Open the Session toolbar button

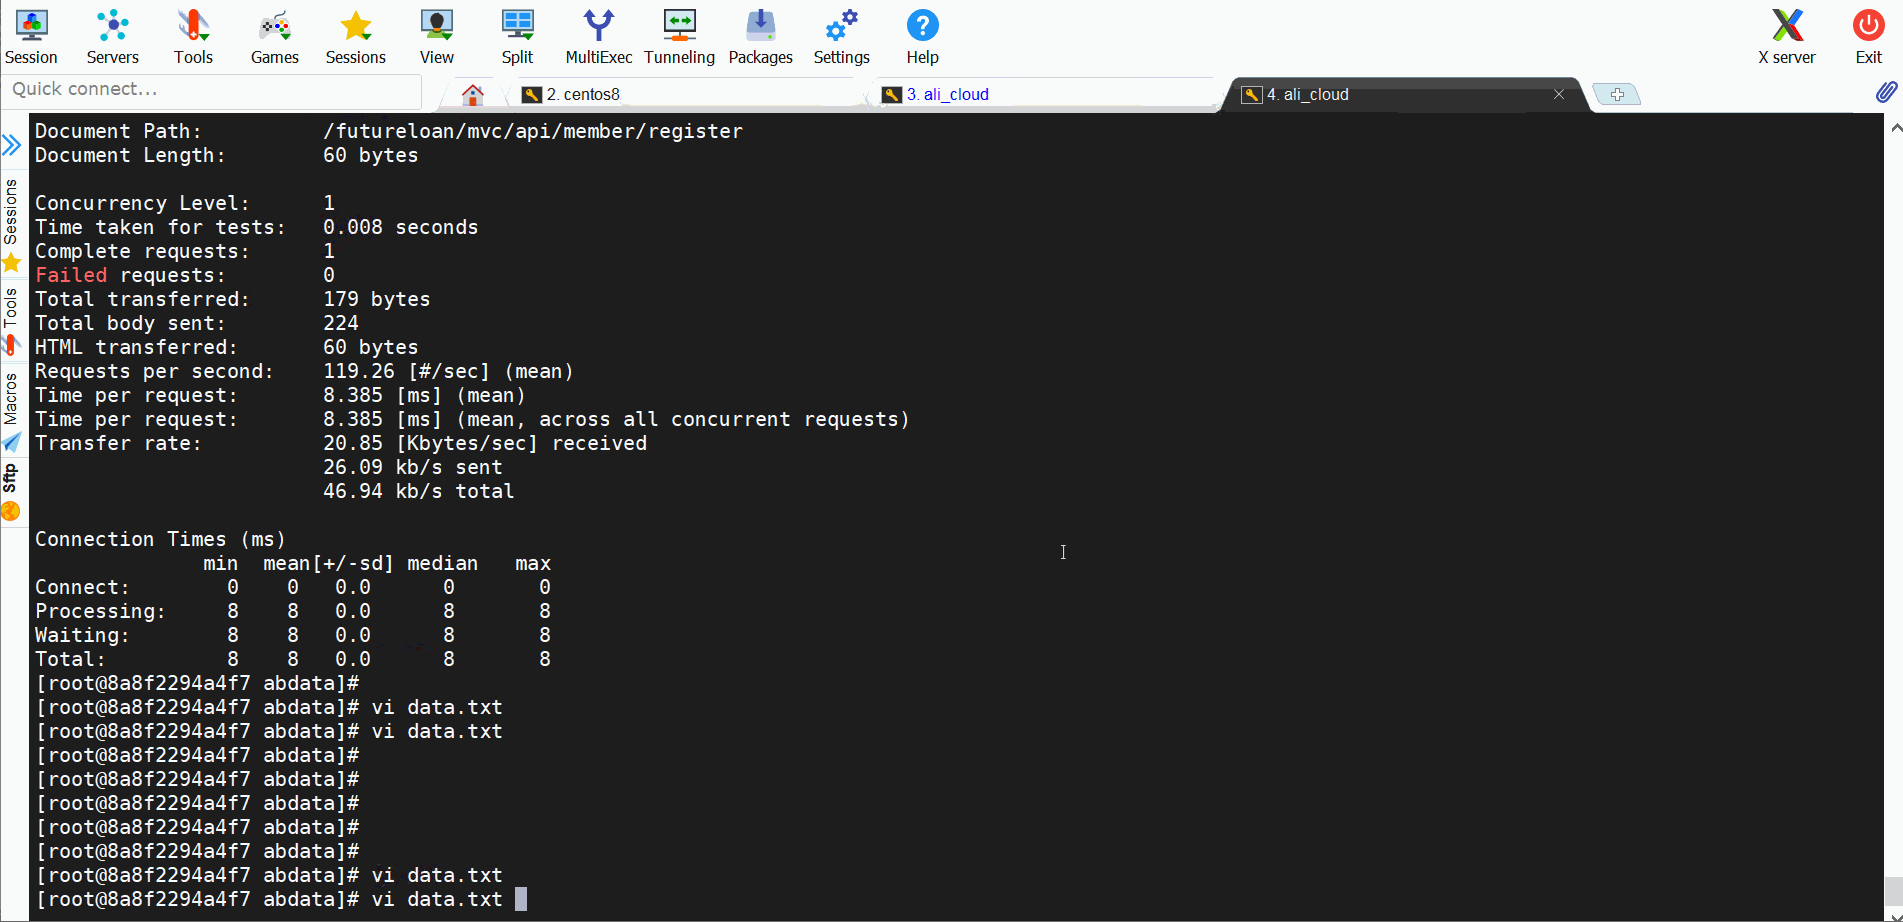(x=31, y=37)
